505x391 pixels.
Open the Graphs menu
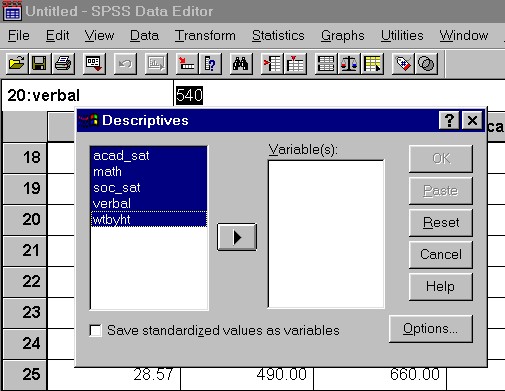pos(342,35)
